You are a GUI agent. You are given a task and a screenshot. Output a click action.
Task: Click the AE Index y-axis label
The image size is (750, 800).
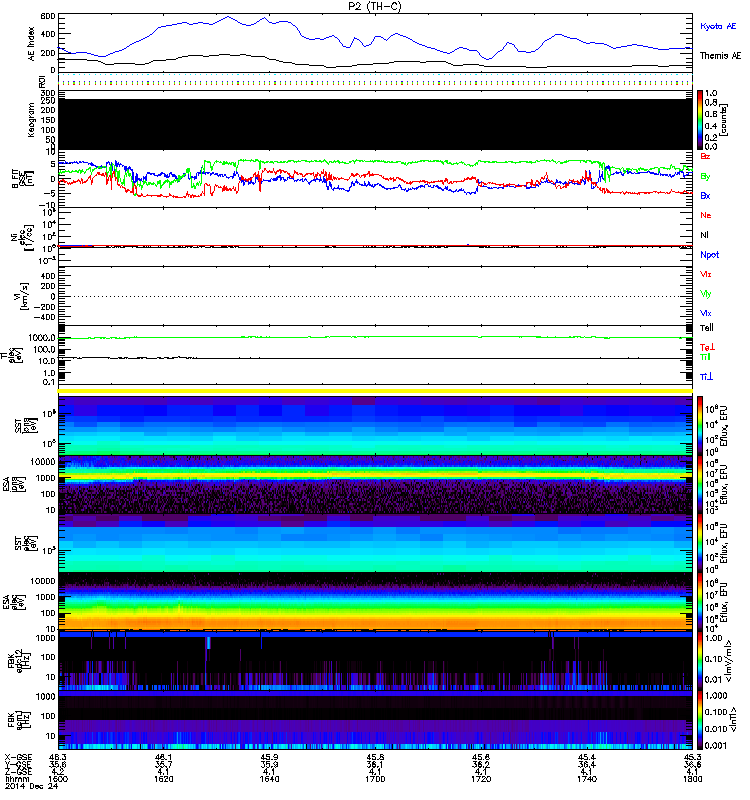[x=32, y=44]
